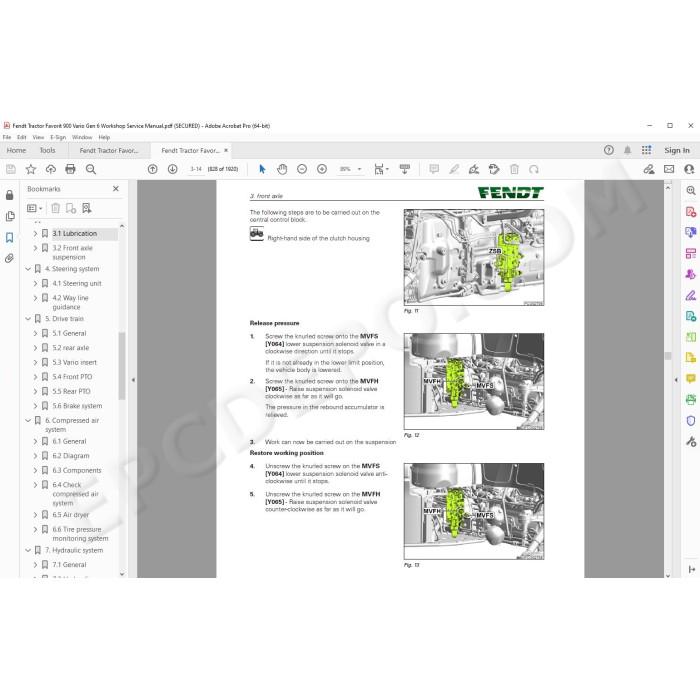Open the File menu
Viewport: 700px width, 700px height.
[7, 138]
